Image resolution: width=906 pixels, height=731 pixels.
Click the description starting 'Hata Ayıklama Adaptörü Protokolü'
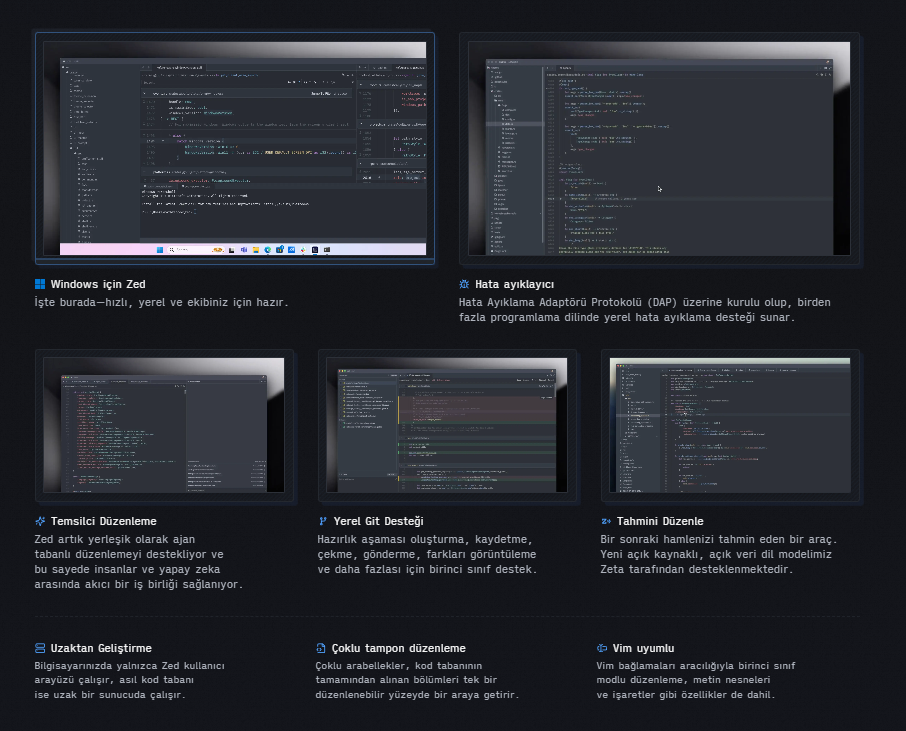(x=645, y=310)
